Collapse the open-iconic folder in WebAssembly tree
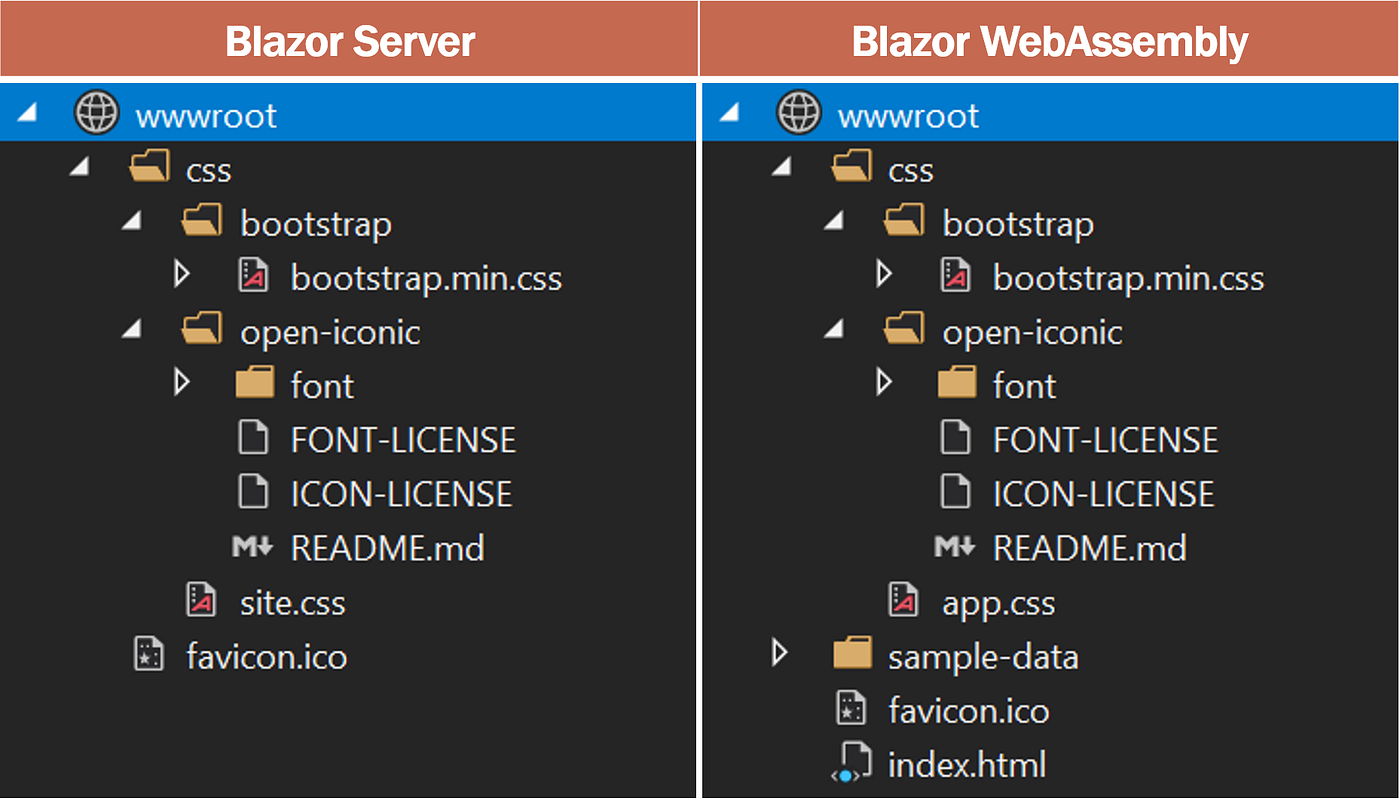This screenshot has height=799, width=1400. coord(834,330)
